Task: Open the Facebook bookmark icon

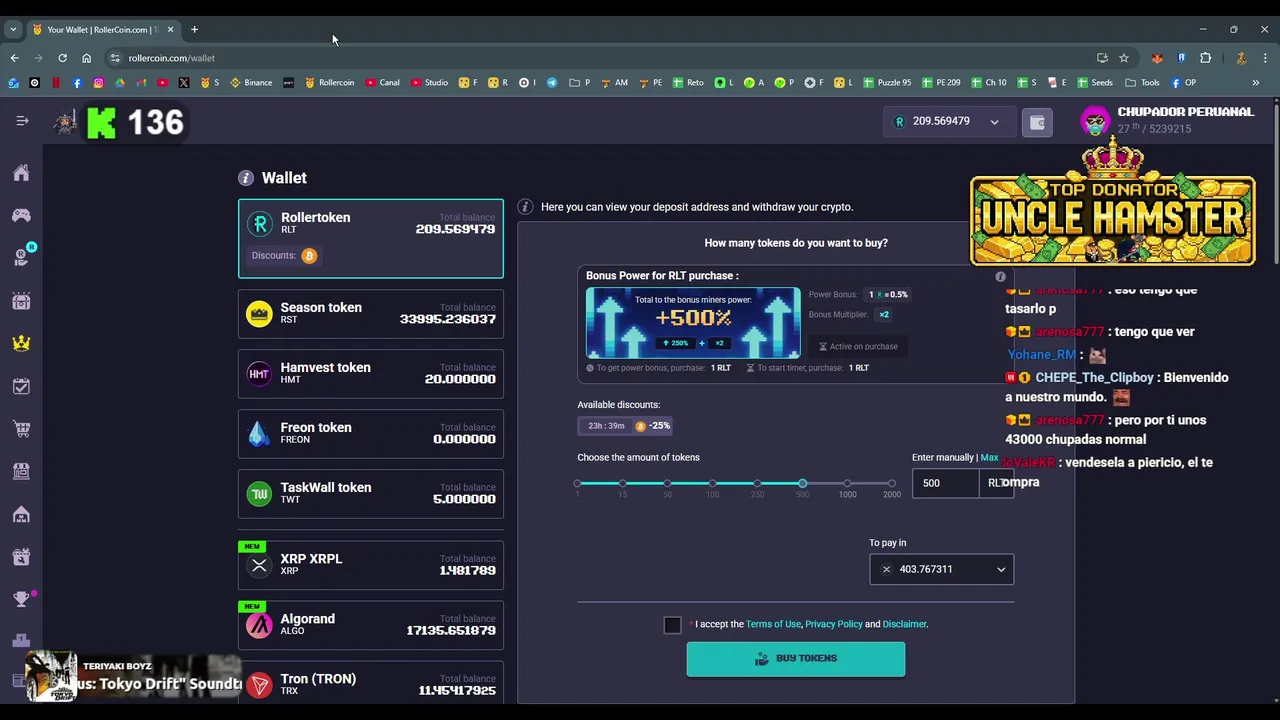Action: 77,83
